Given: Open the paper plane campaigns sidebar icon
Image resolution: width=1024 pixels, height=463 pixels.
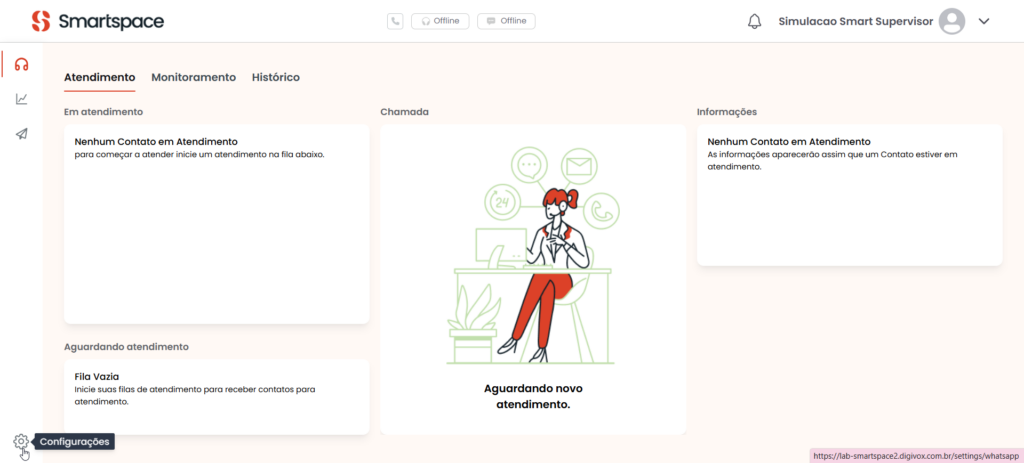Looking at the screenshot, I should tap(21, 133).
